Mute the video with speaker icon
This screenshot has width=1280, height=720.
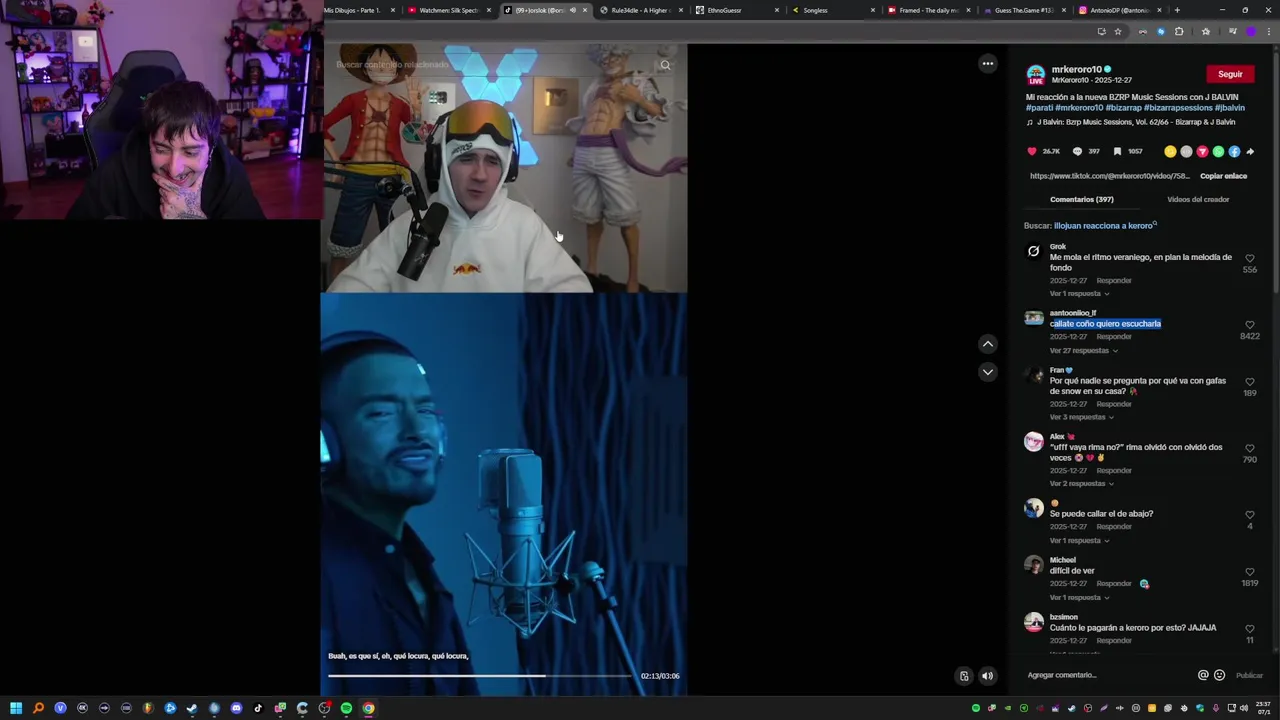point(987,676)
